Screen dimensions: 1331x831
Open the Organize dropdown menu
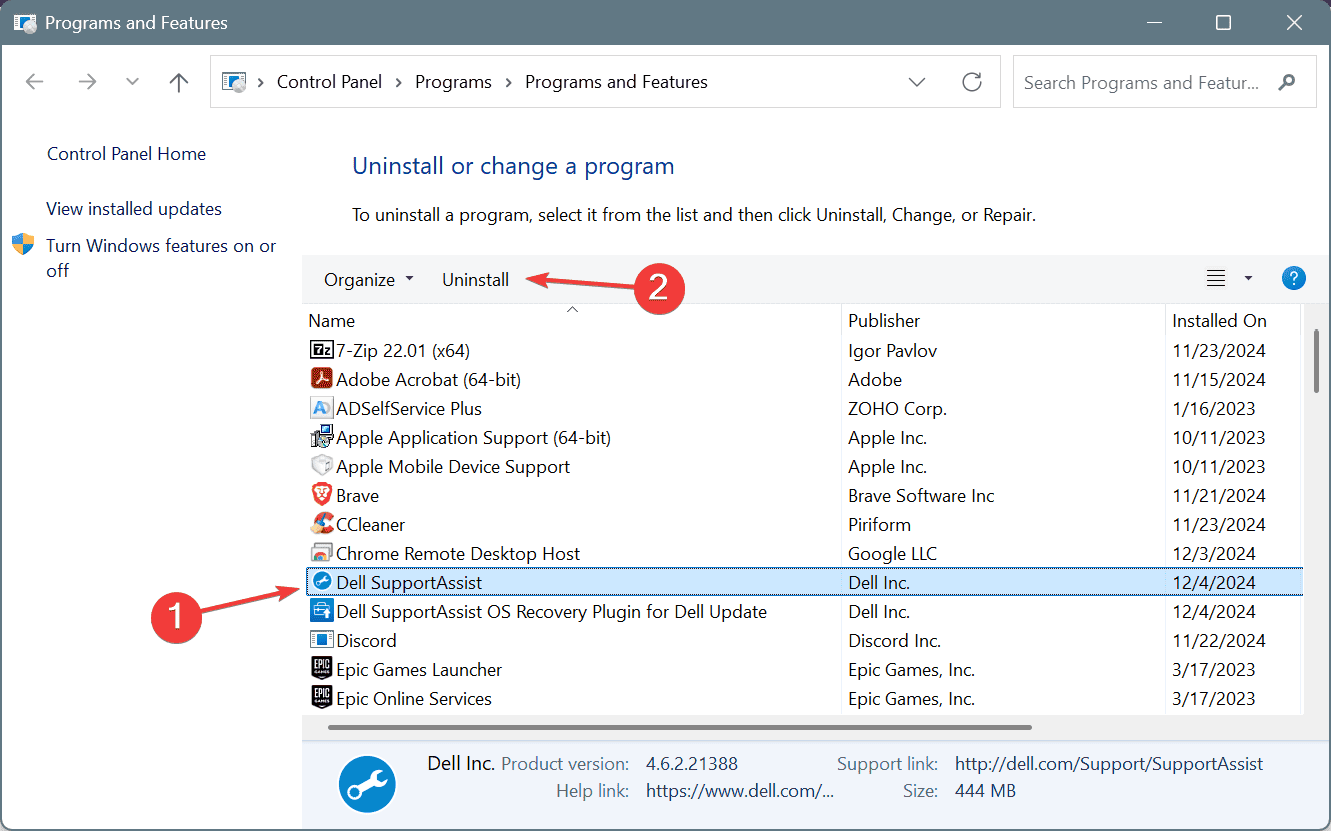point(368,280)
